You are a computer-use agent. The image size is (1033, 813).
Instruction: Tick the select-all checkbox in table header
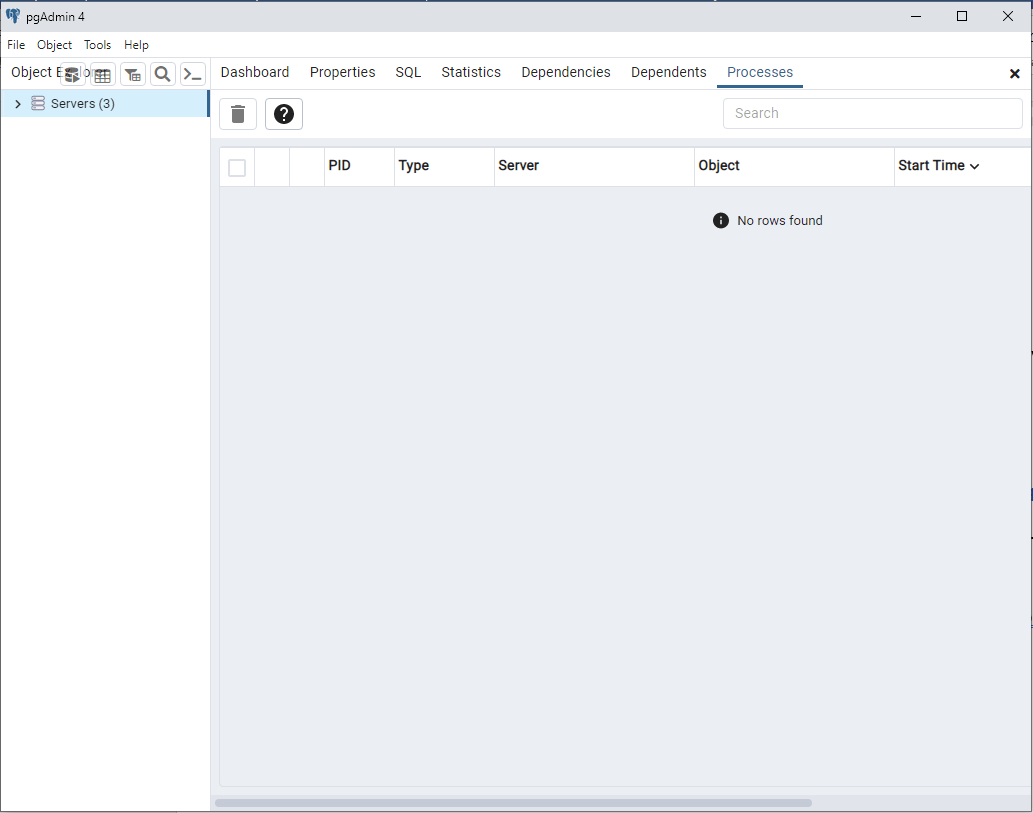coord(237,167)
